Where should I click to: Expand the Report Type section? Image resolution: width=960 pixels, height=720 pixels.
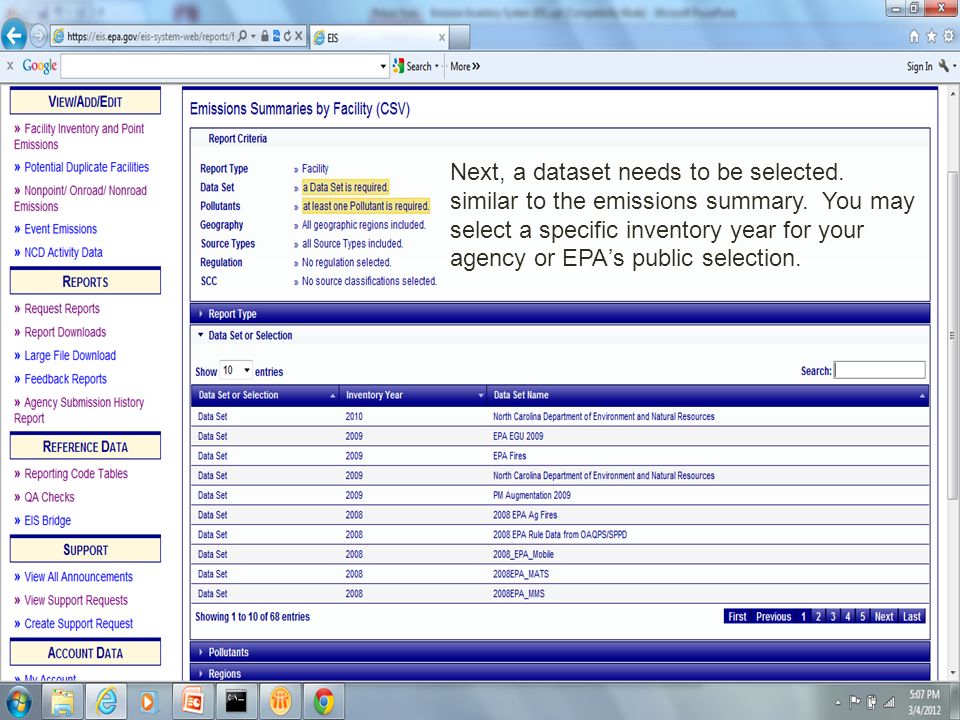[x=560, y=313]
